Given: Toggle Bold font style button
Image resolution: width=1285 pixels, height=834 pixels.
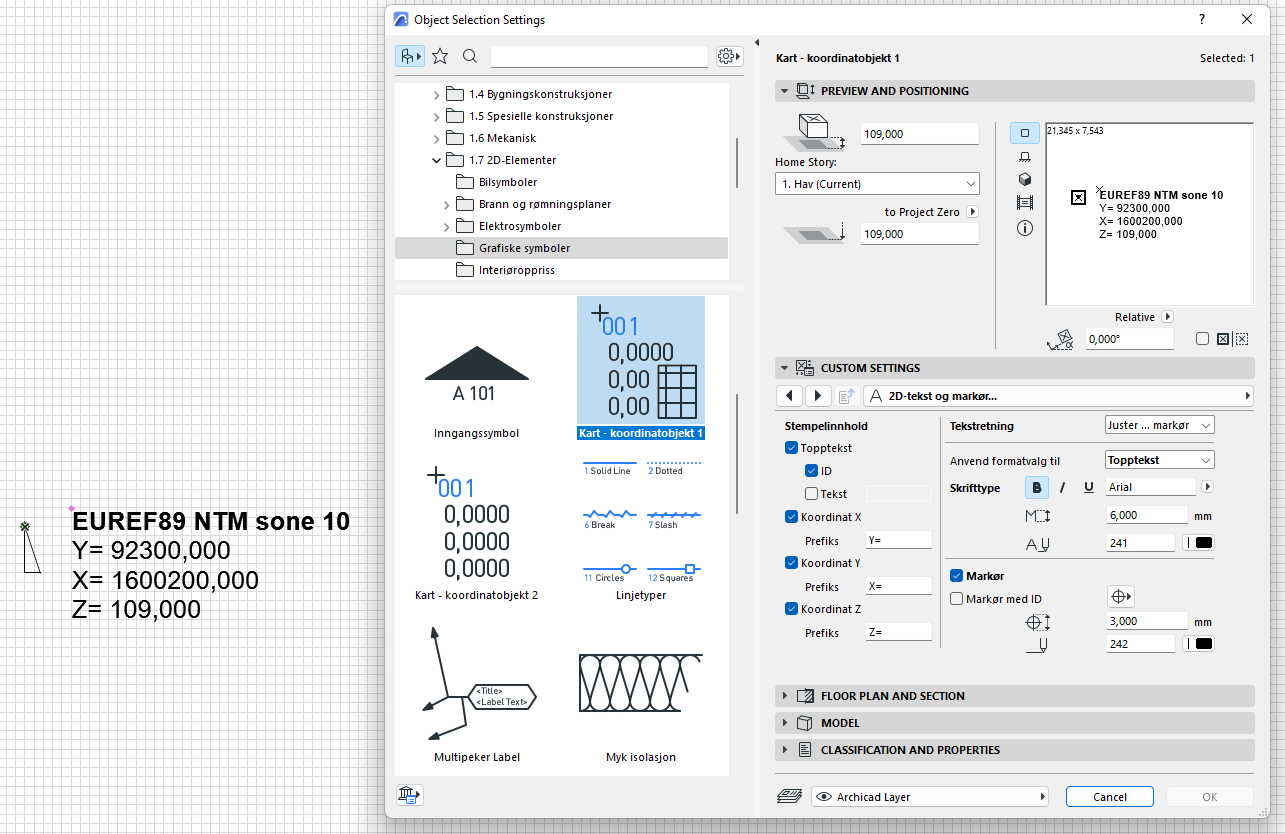Looking at the screenshot, I should [x=1037, y=487].
